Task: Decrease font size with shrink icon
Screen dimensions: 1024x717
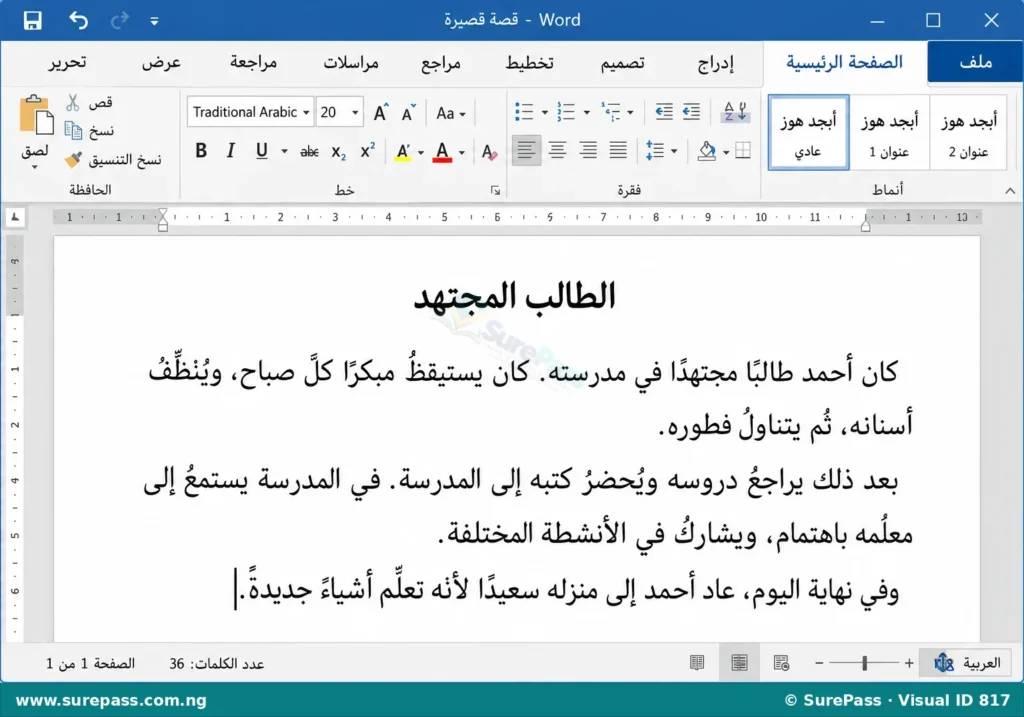Action: pyautogui.click(x=409, y=112)
